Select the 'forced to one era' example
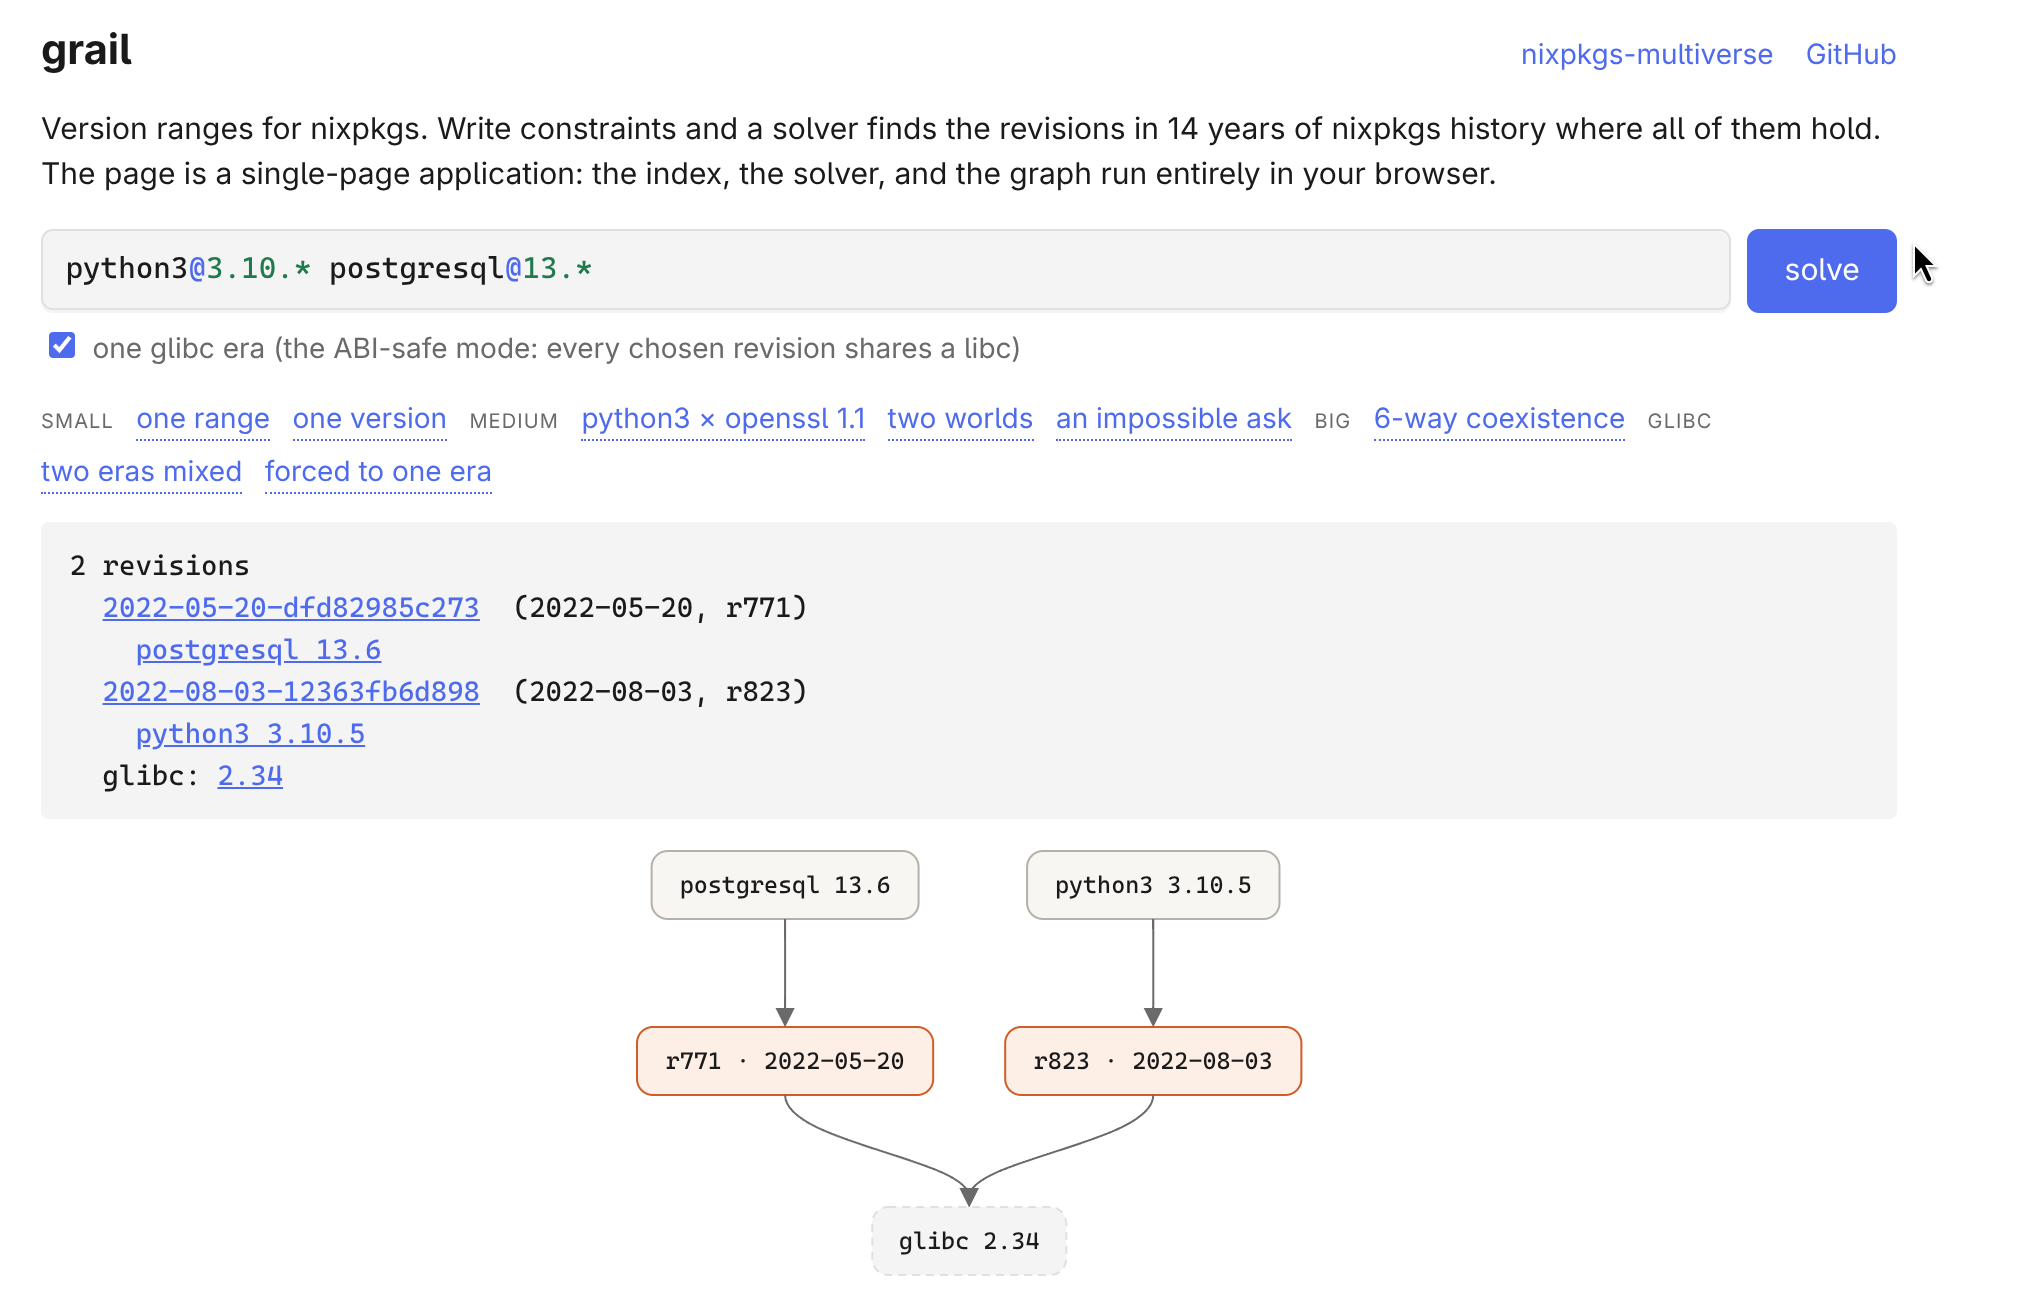Screen dimensions: 2033x1294 point(378,472)
